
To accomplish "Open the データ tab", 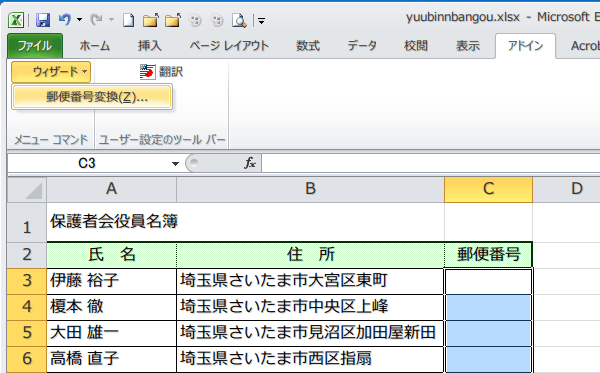I will point(362,46).
